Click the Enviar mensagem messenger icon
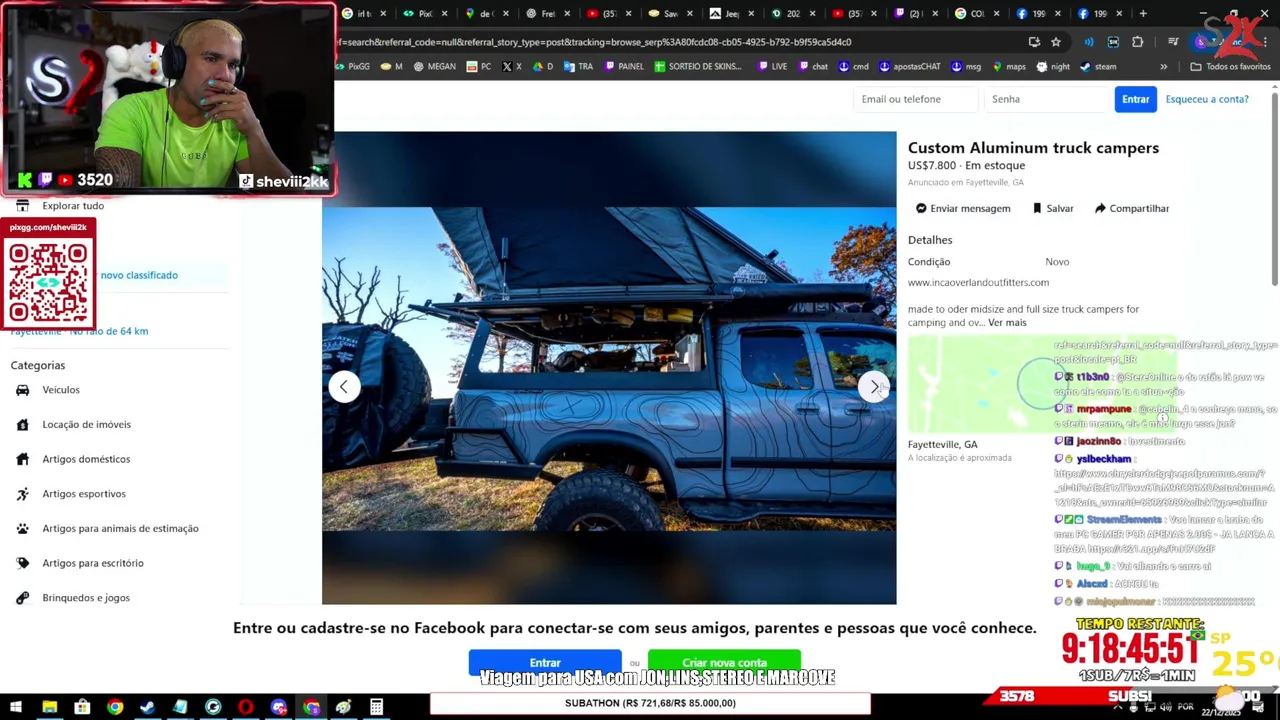This screenshot has height=720, width=1280. [x=921, y=208]
